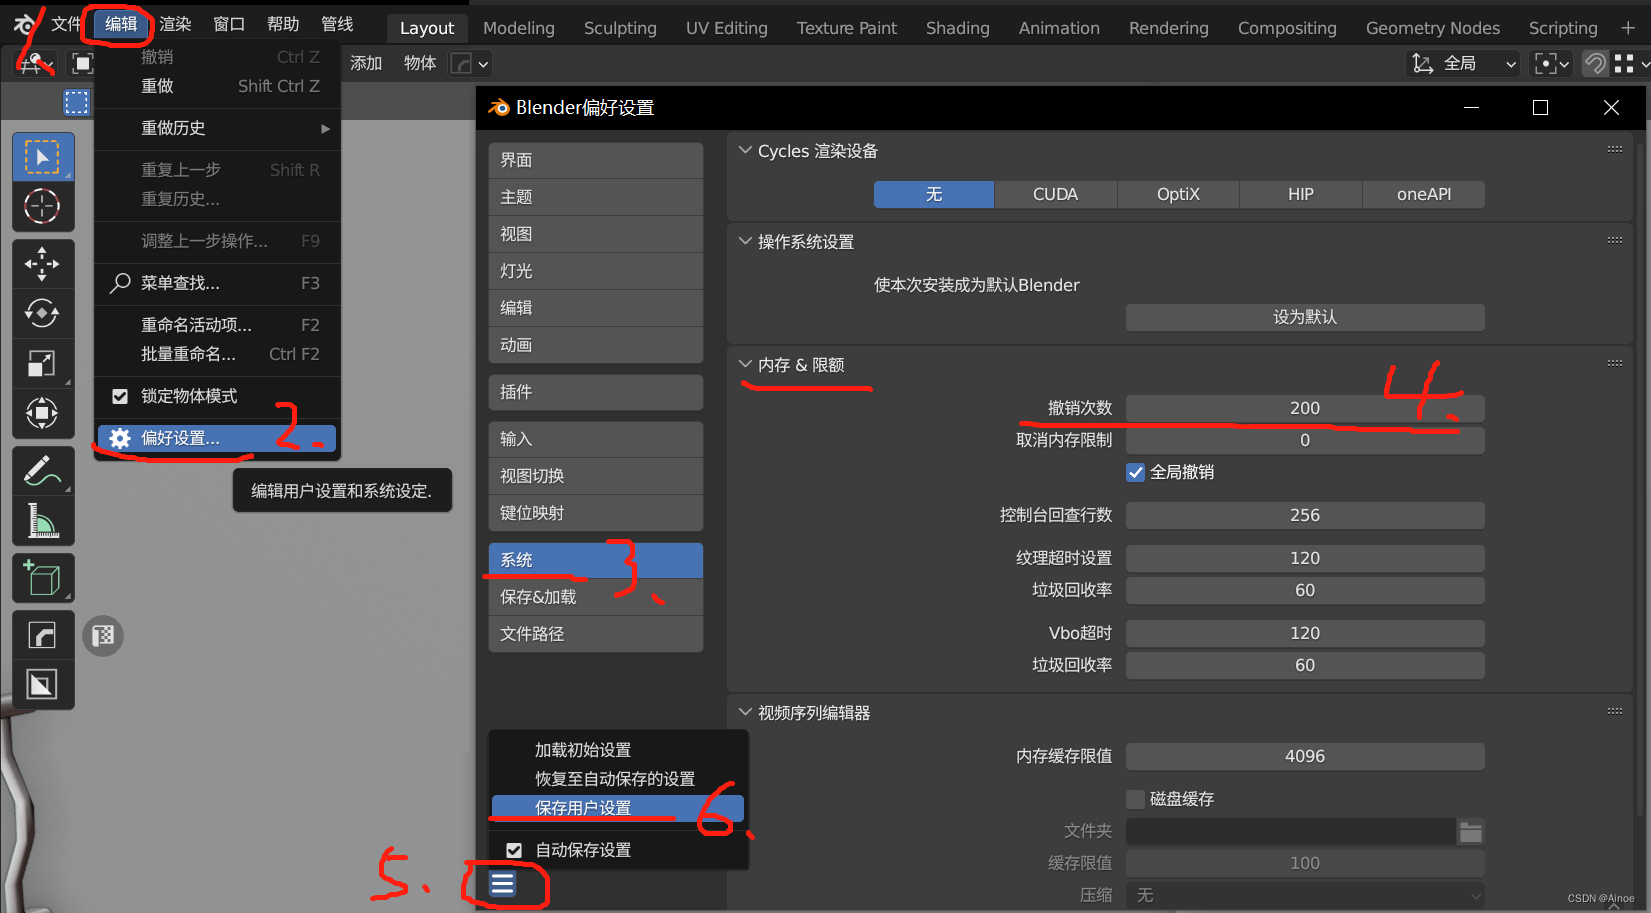Click the transform orientation axes icon
Image resolution: width=1651 pixels, height=913 pixels.
[1422, 64]
